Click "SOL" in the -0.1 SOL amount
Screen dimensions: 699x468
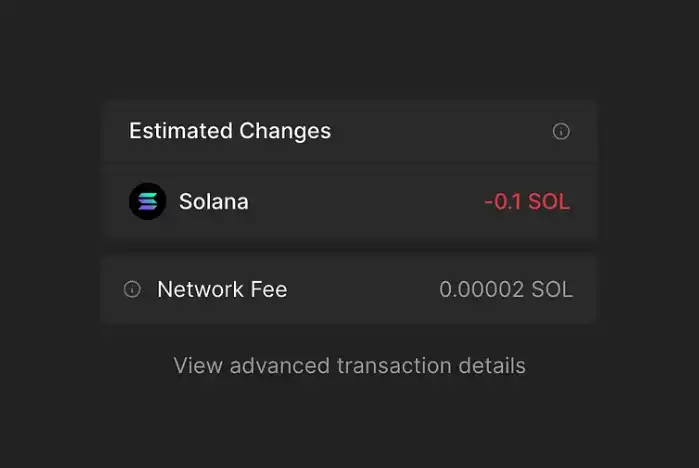(x=549, y=201)
